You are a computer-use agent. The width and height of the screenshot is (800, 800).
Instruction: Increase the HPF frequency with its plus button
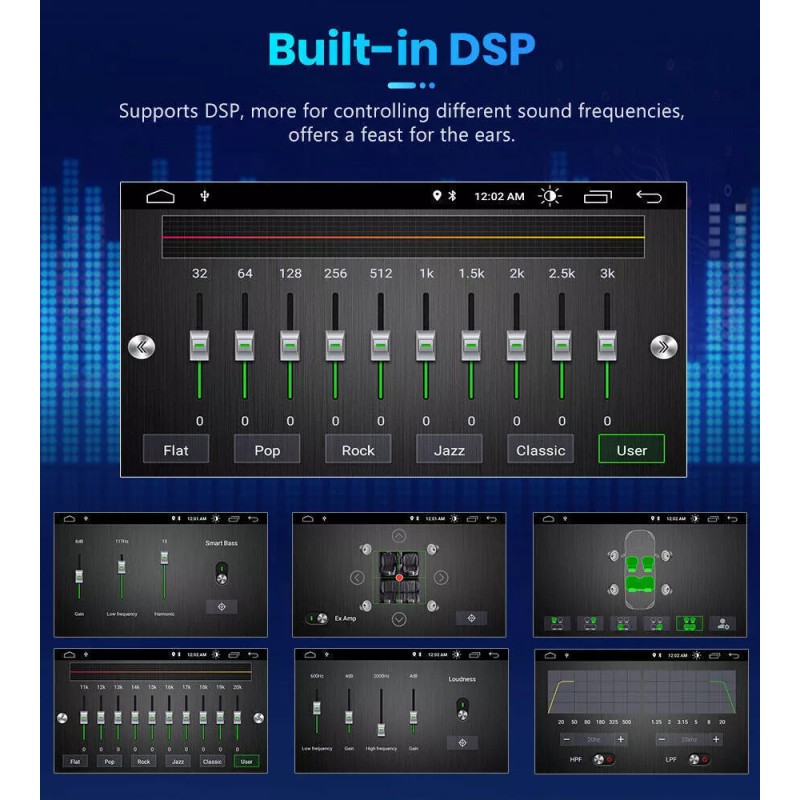621,739
